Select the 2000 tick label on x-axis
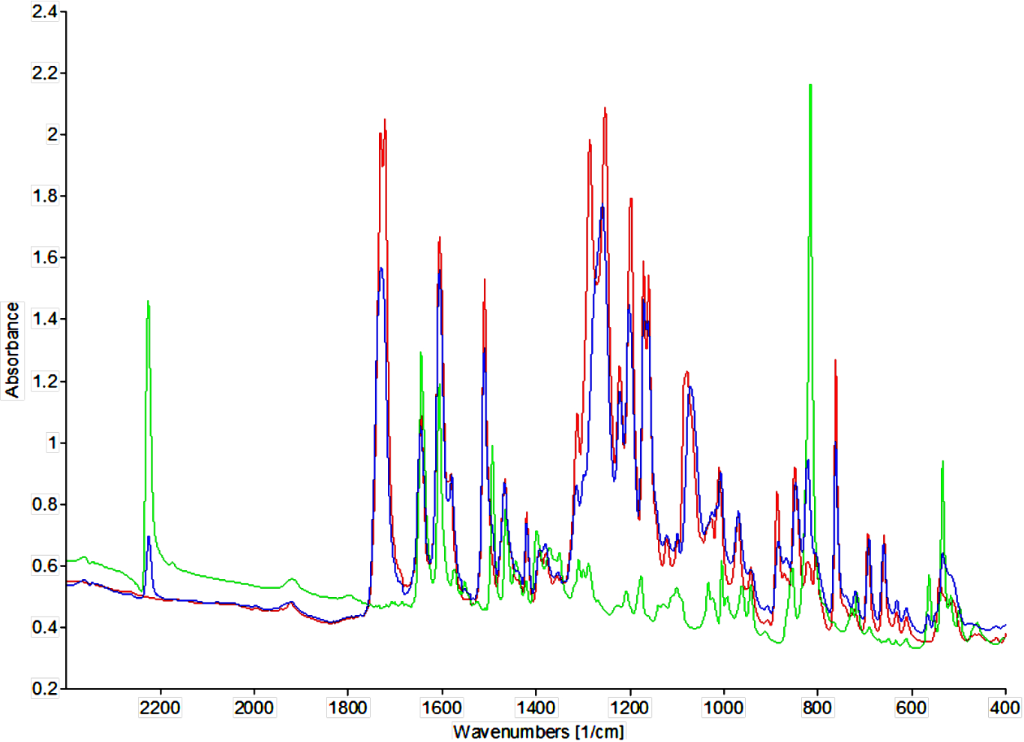 [x=254, y=707]
